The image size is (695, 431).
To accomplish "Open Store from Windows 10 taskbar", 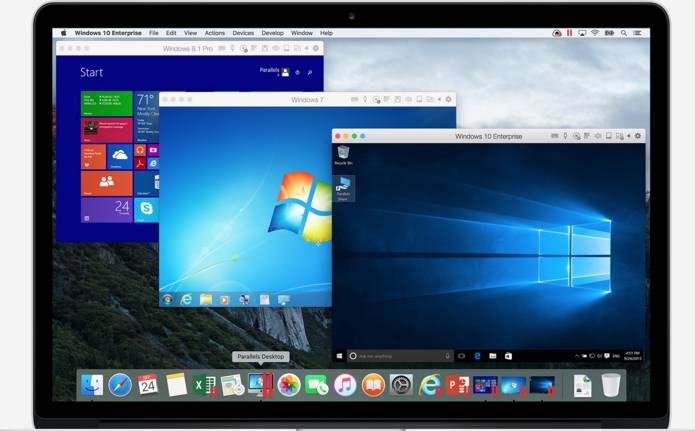I will tap(508, 356).
